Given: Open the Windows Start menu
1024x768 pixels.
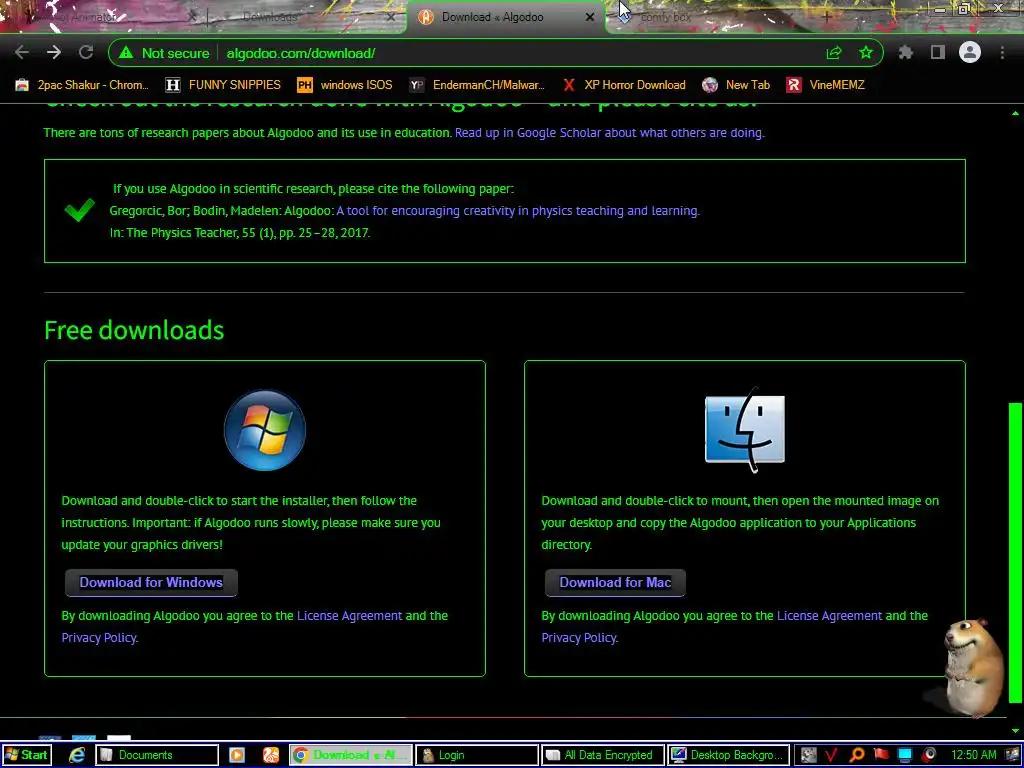Looking at the screenshot, I should coord(26,755).
